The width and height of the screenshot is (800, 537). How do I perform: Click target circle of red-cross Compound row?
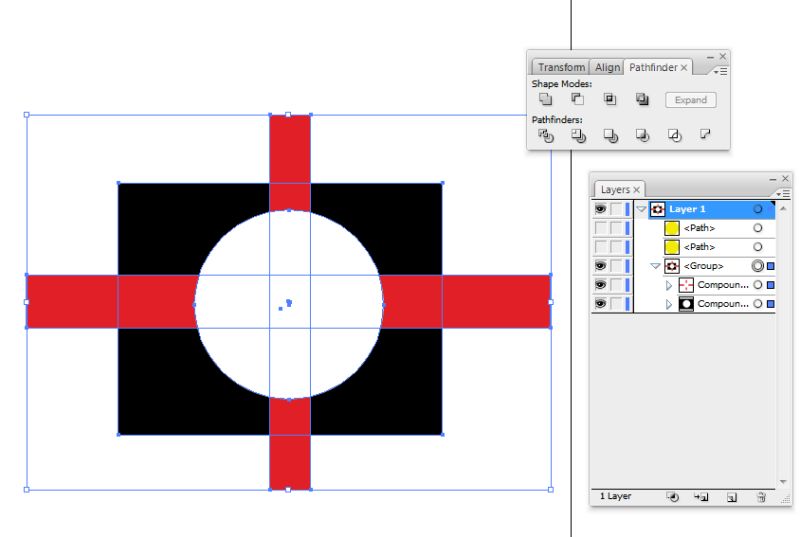(x=758, y=285)
